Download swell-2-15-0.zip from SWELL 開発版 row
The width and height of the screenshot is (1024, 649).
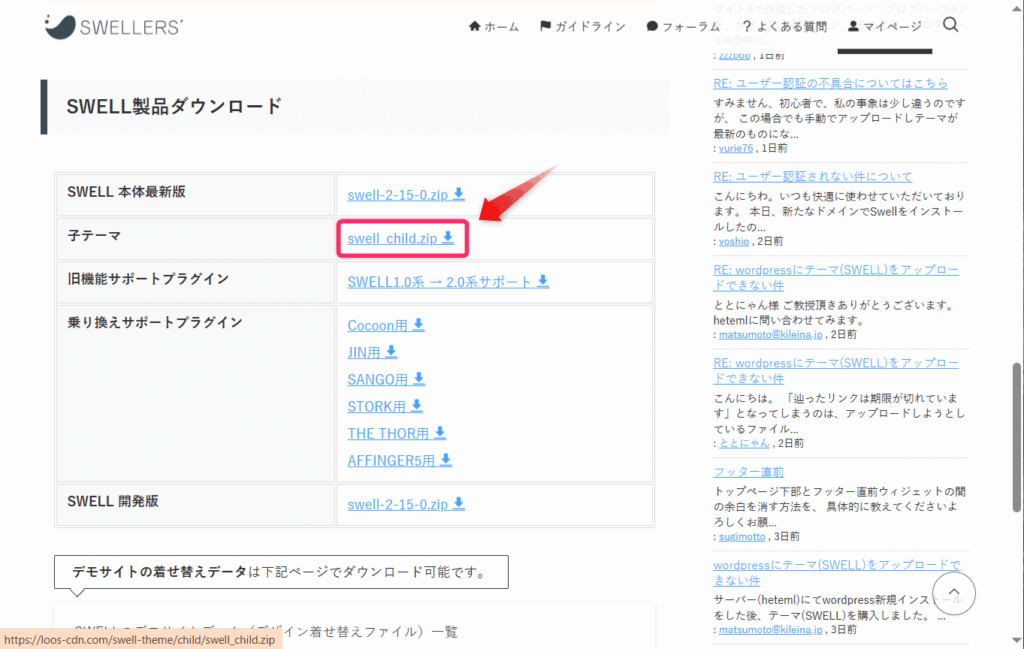coord(406,504)
